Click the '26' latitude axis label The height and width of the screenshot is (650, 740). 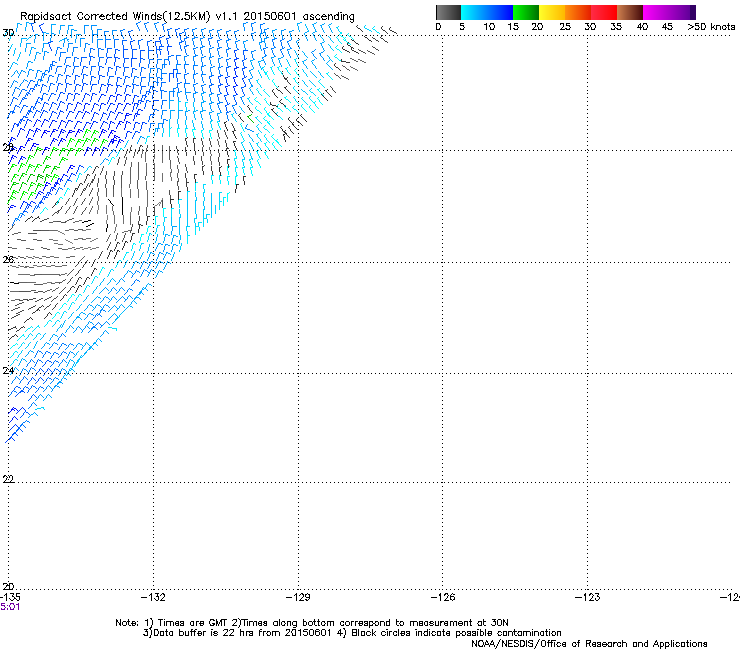click(x=8, y=260)
